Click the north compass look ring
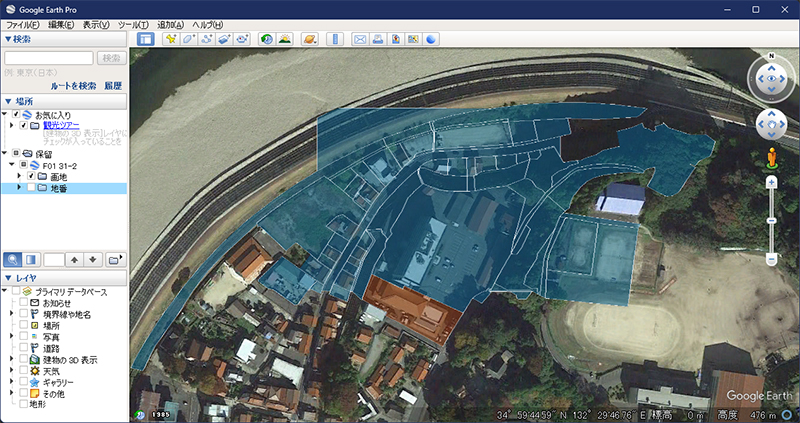Screen dimensions: 800x423 point(771,78)
